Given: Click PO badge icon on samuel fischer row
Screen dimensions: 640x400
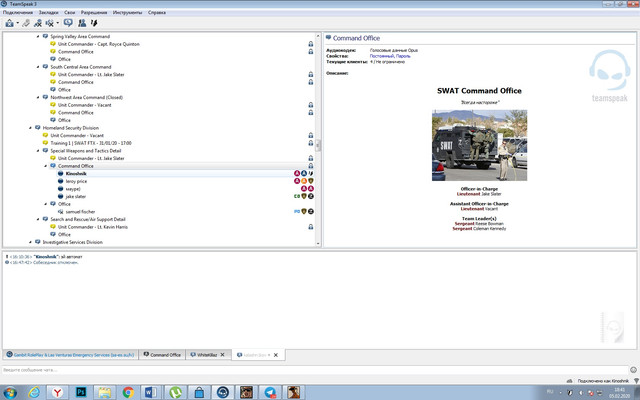Looking at the screenshot, I should click(x=297, y=212).
